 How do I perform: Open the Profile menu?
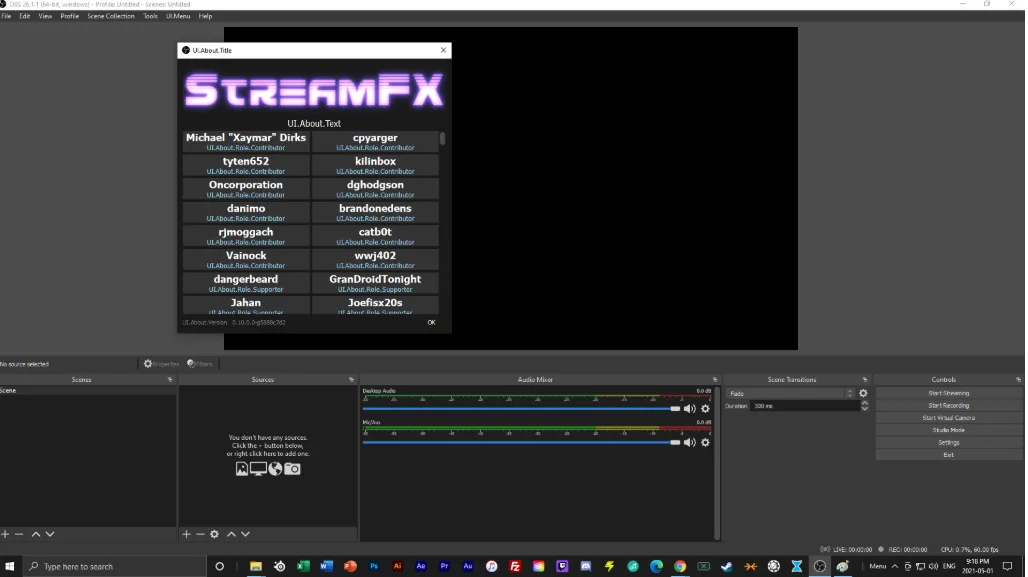(x=69, y=16)
